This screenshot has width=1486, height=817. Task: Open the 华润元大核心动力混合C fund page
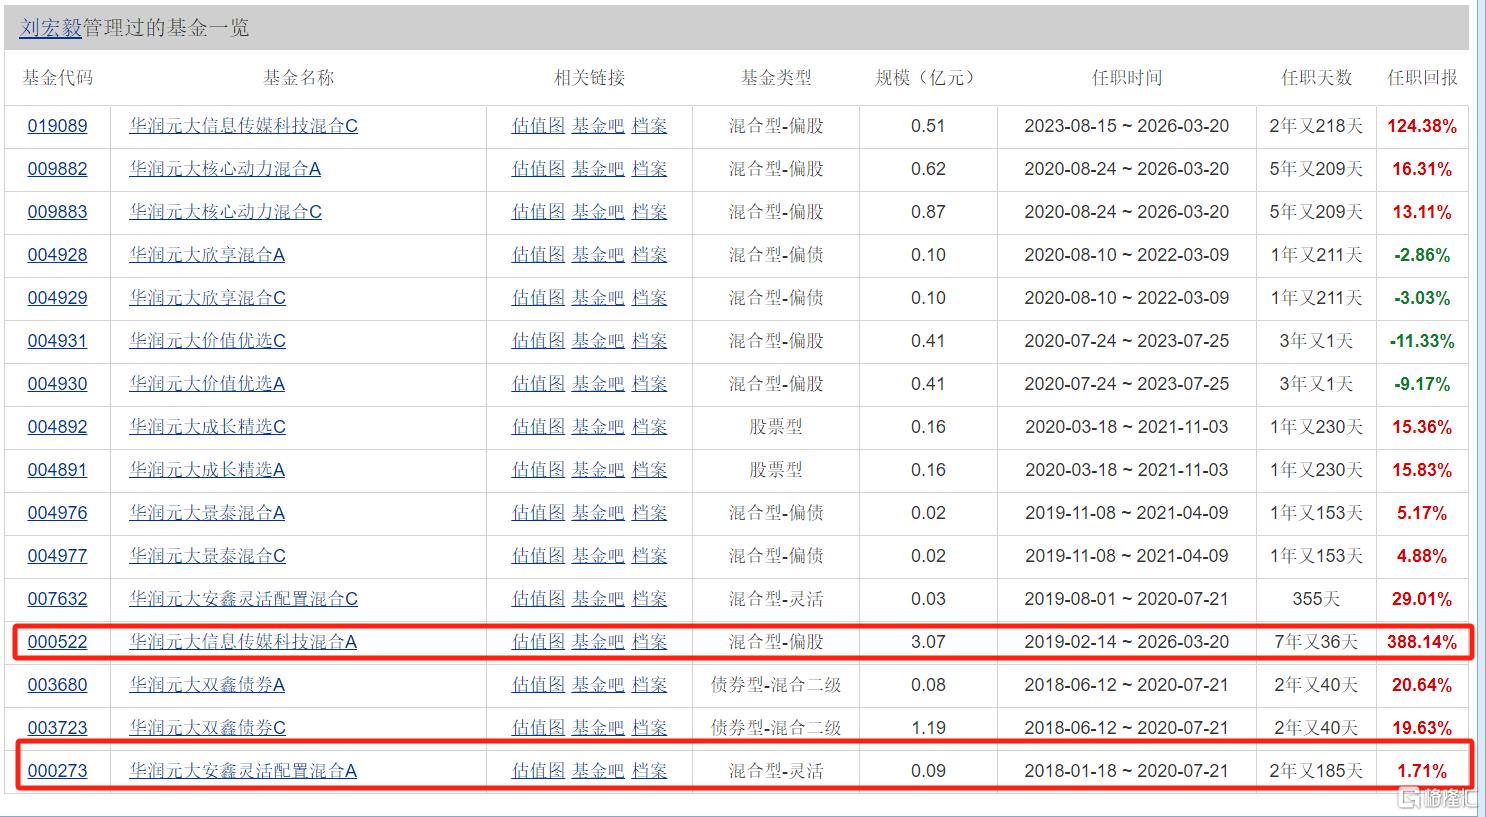(x=225, y=212)
